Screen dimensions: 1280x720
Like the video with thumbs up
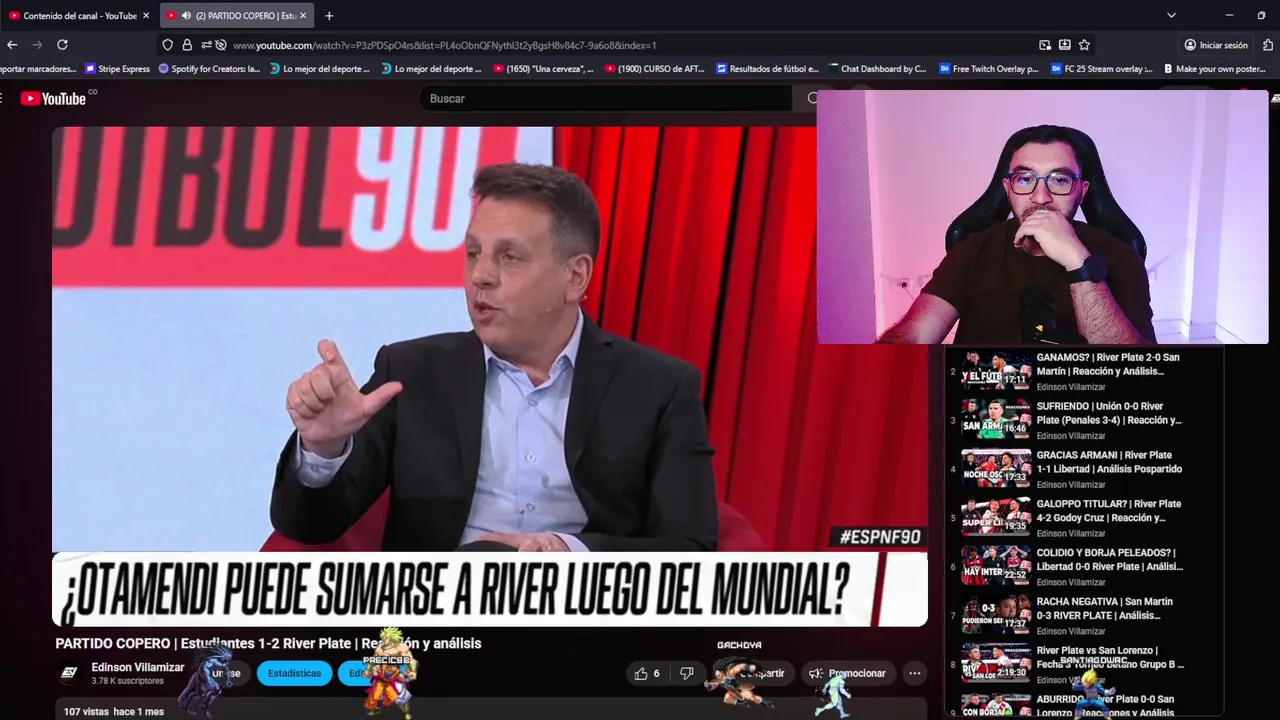646,673
